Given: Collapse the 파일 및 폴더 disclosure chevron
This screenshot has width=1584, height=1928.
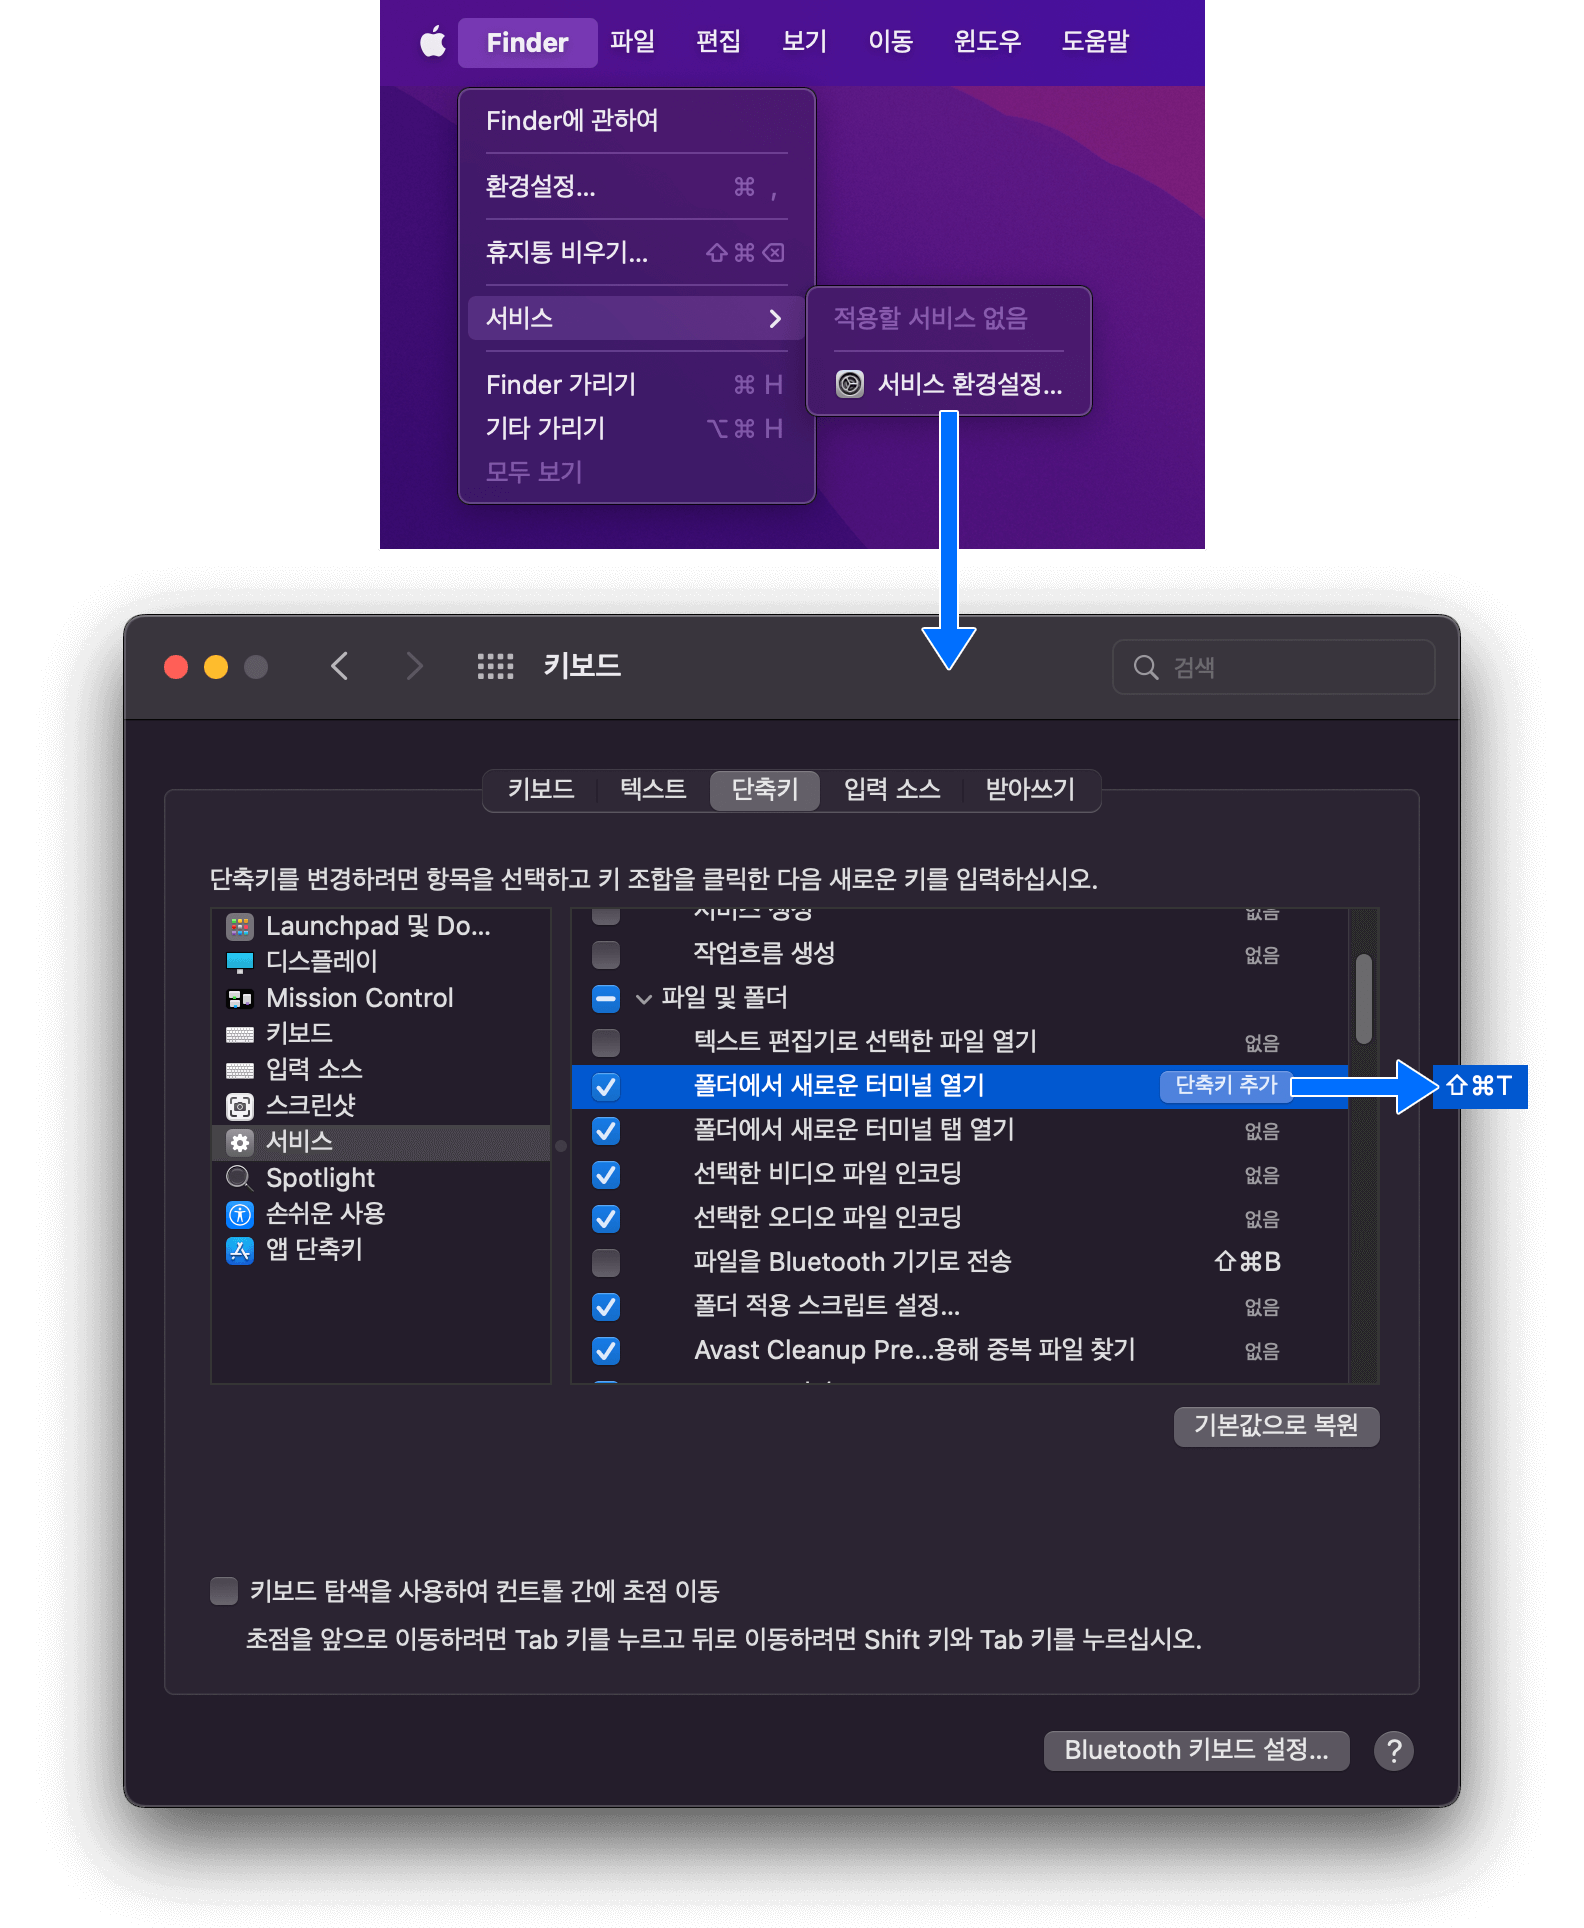Looking at the screenshot, I should 644,998.
